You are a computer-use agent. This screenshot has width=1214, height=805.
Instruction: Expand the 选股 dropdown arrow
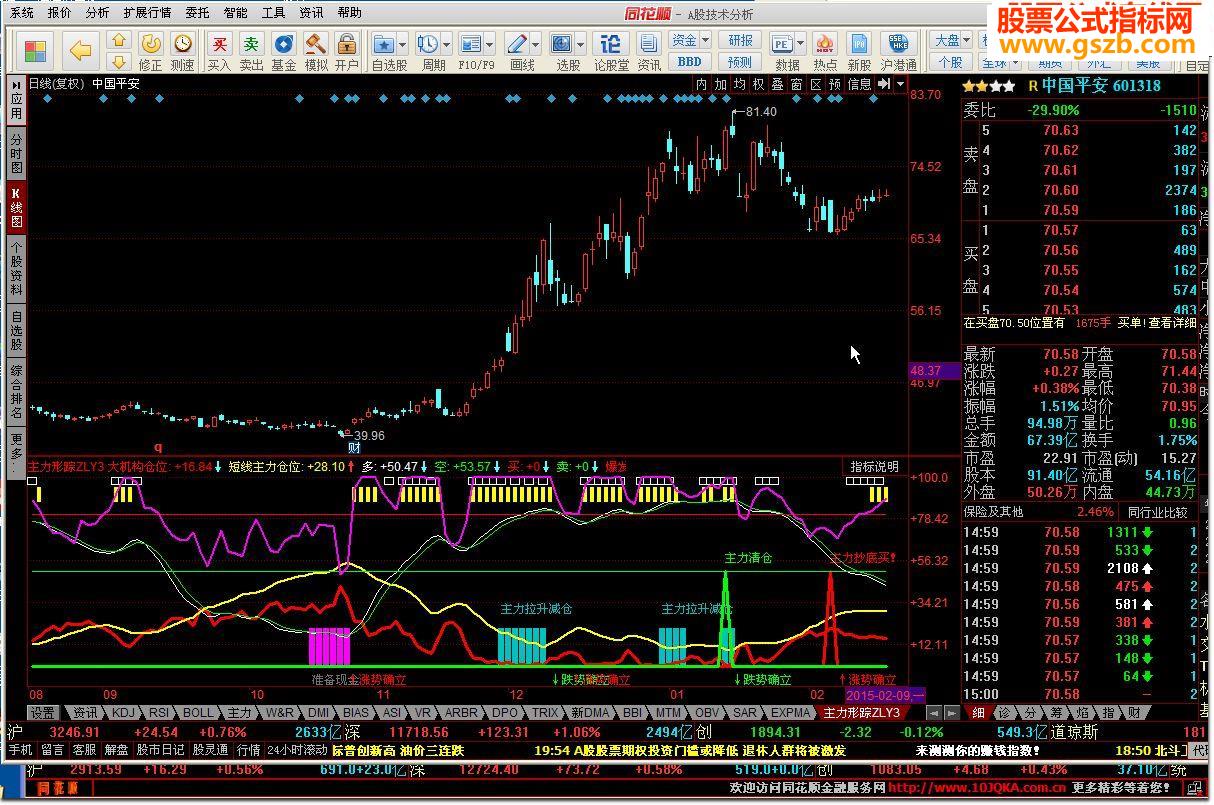581,45
